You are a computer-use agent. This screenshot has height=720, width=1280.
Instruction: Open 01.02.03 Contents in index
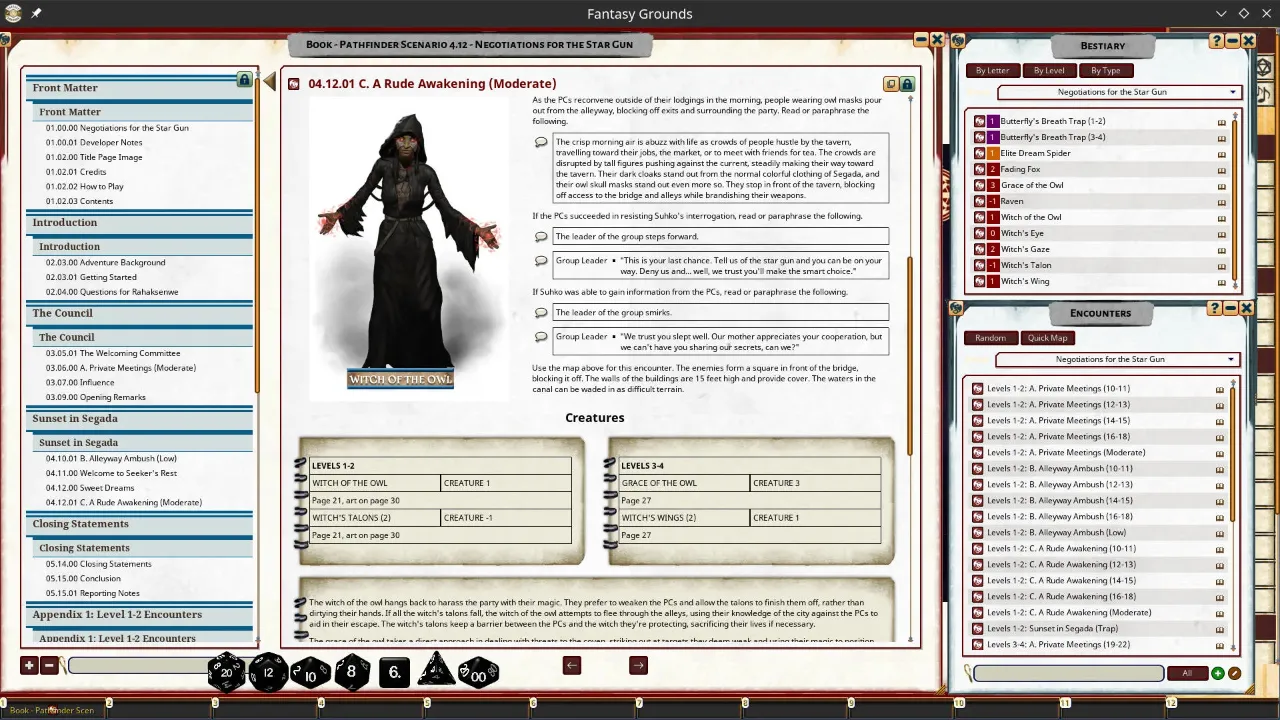(x=79, y=201)
